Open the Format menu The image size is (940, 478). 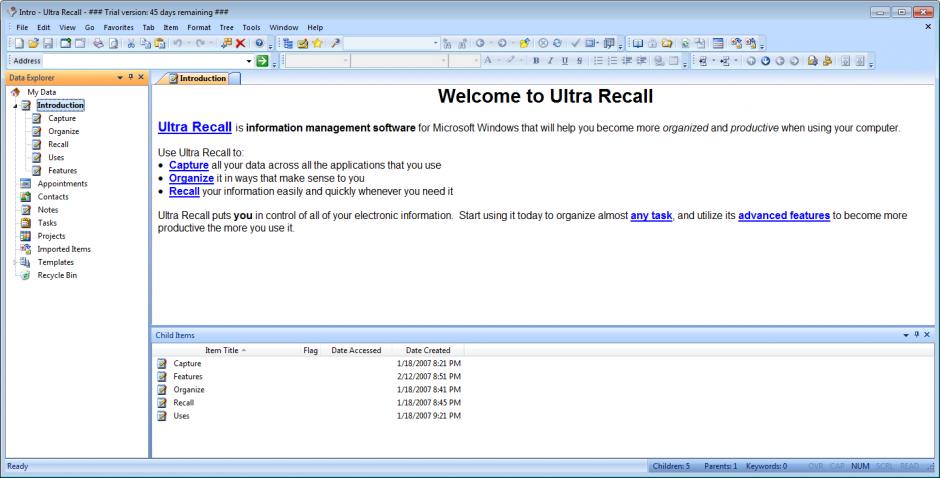199,28
